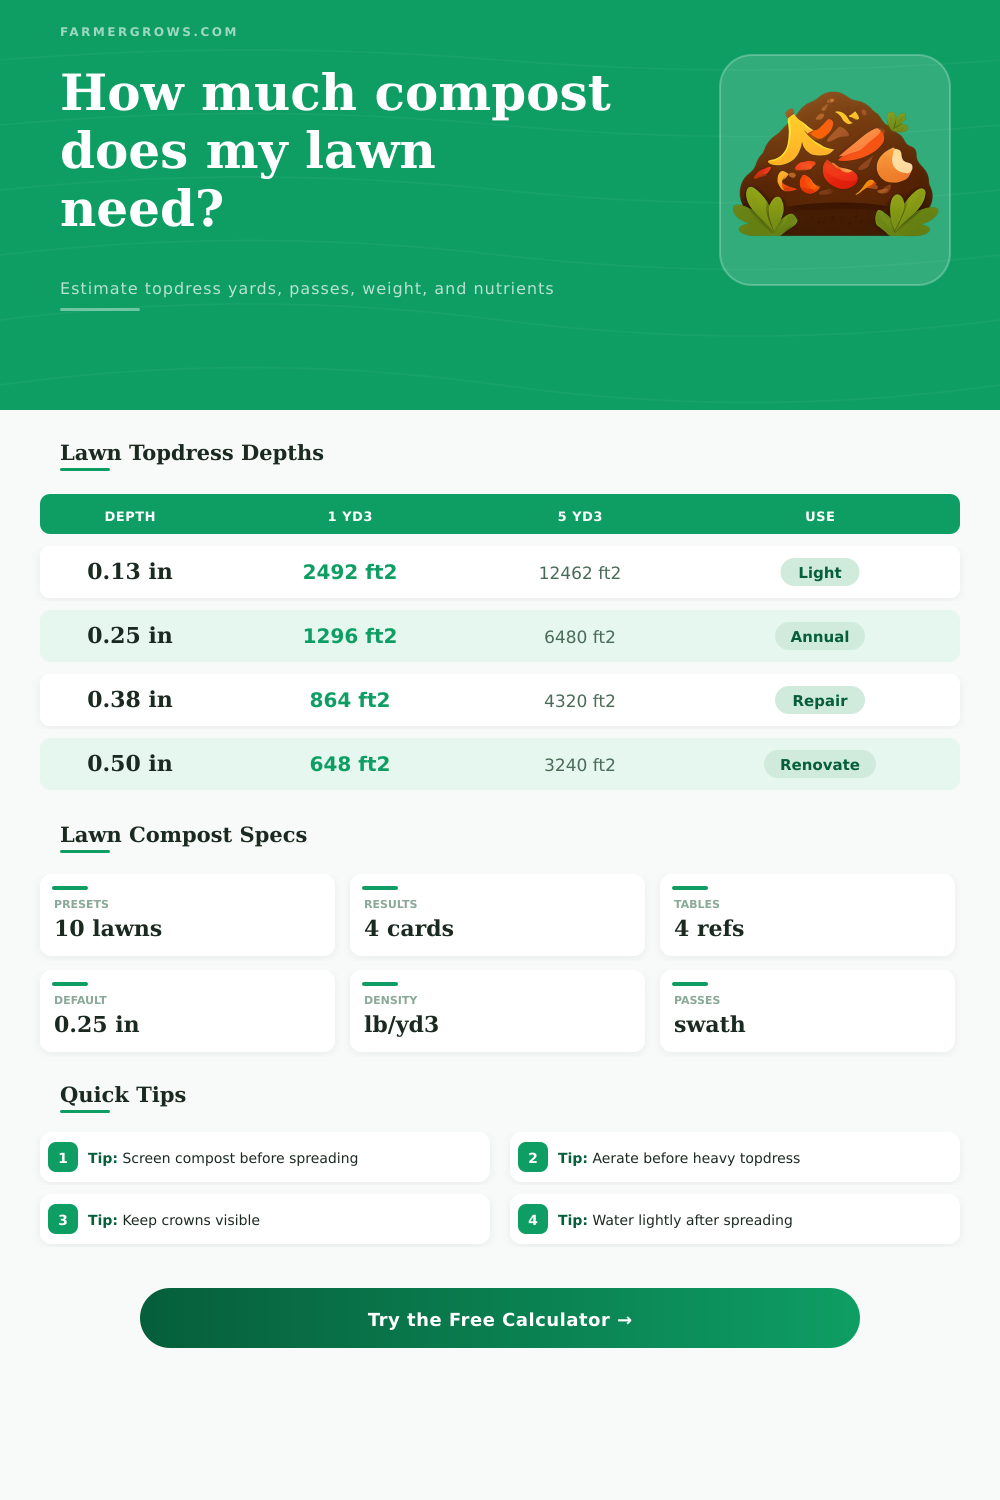
Task: Select tip number 1 badge
Action: point(63,1158)
